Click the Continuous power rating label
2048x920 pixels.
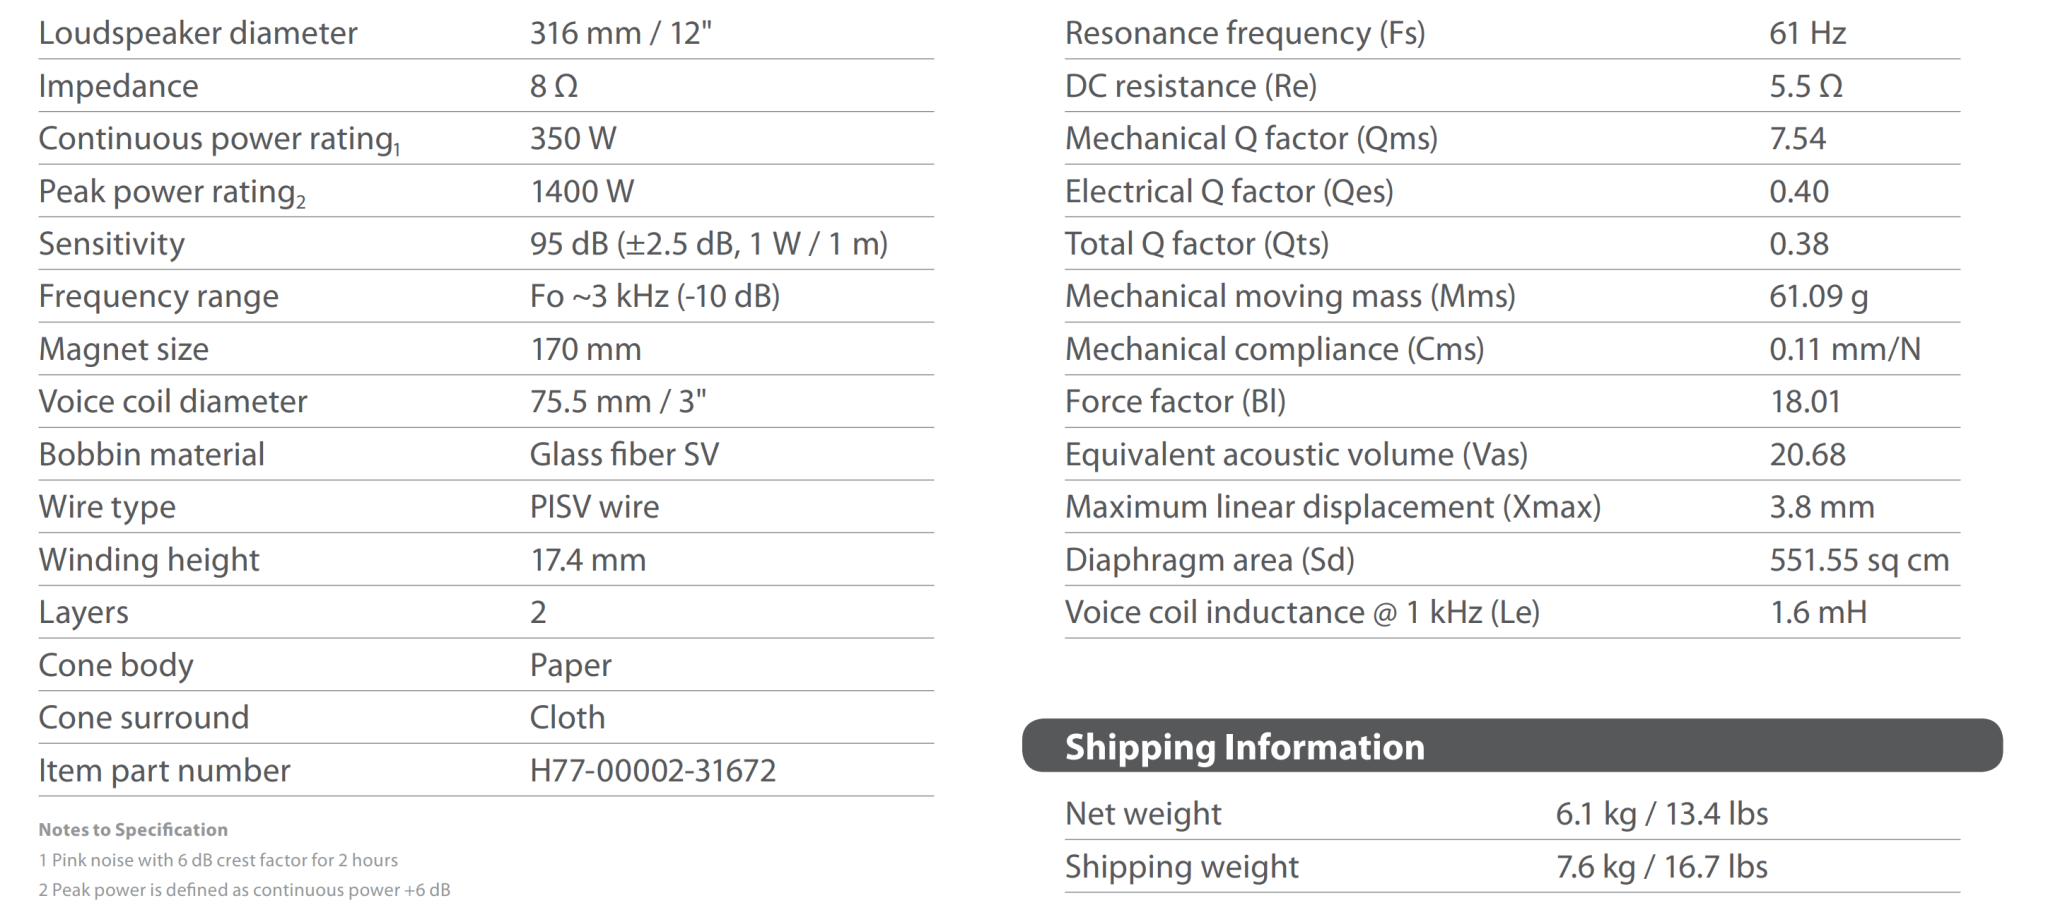click(x=219, y=139)
